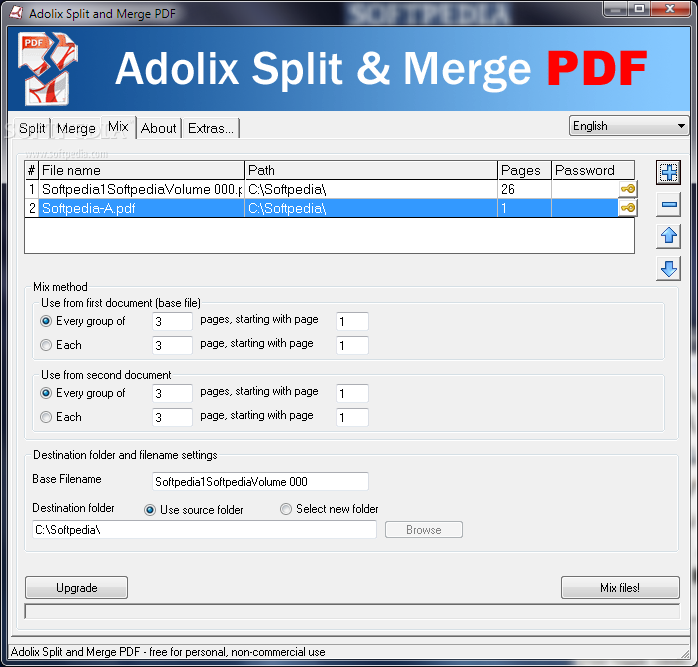Click the Pages column header

coord(524,170)
